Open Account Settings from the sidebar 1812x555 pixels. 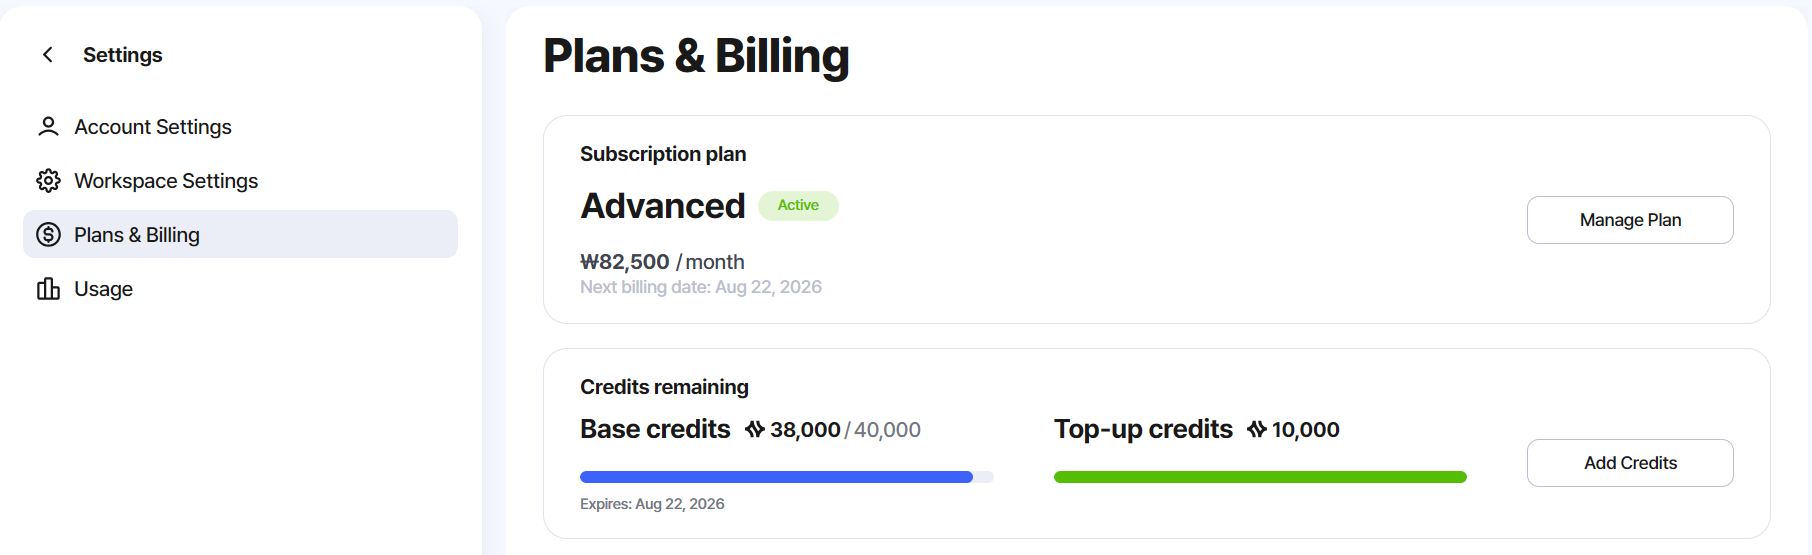point(240,126)
